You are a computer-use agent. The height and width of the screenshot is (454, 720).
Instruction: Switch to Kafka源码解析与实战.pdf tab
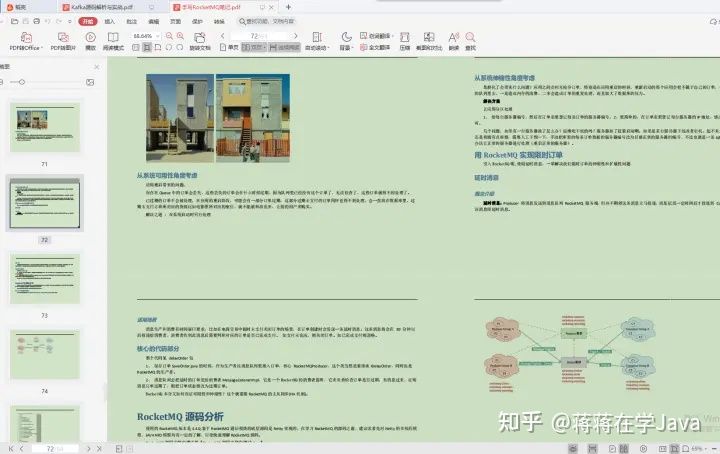click(x=102, y=7)
